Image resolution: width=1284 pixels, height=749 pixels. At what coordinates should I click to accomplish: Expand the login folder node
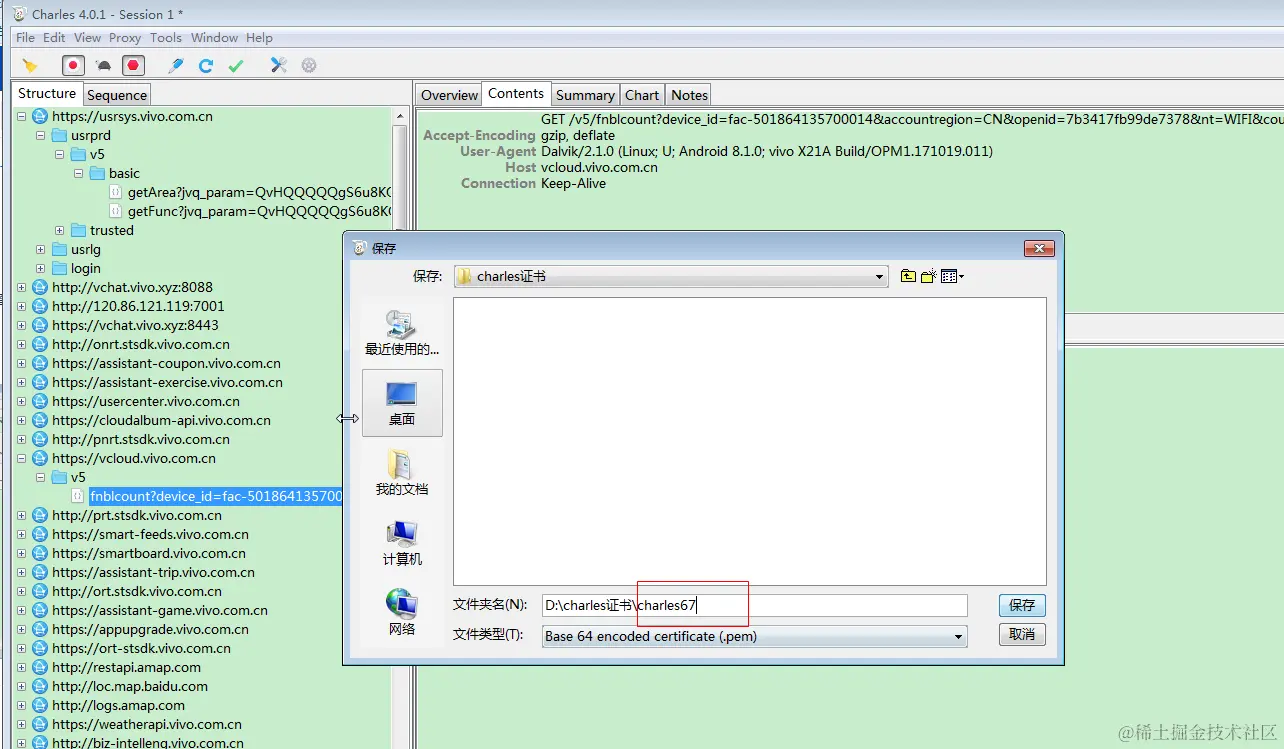coord(41,268)
